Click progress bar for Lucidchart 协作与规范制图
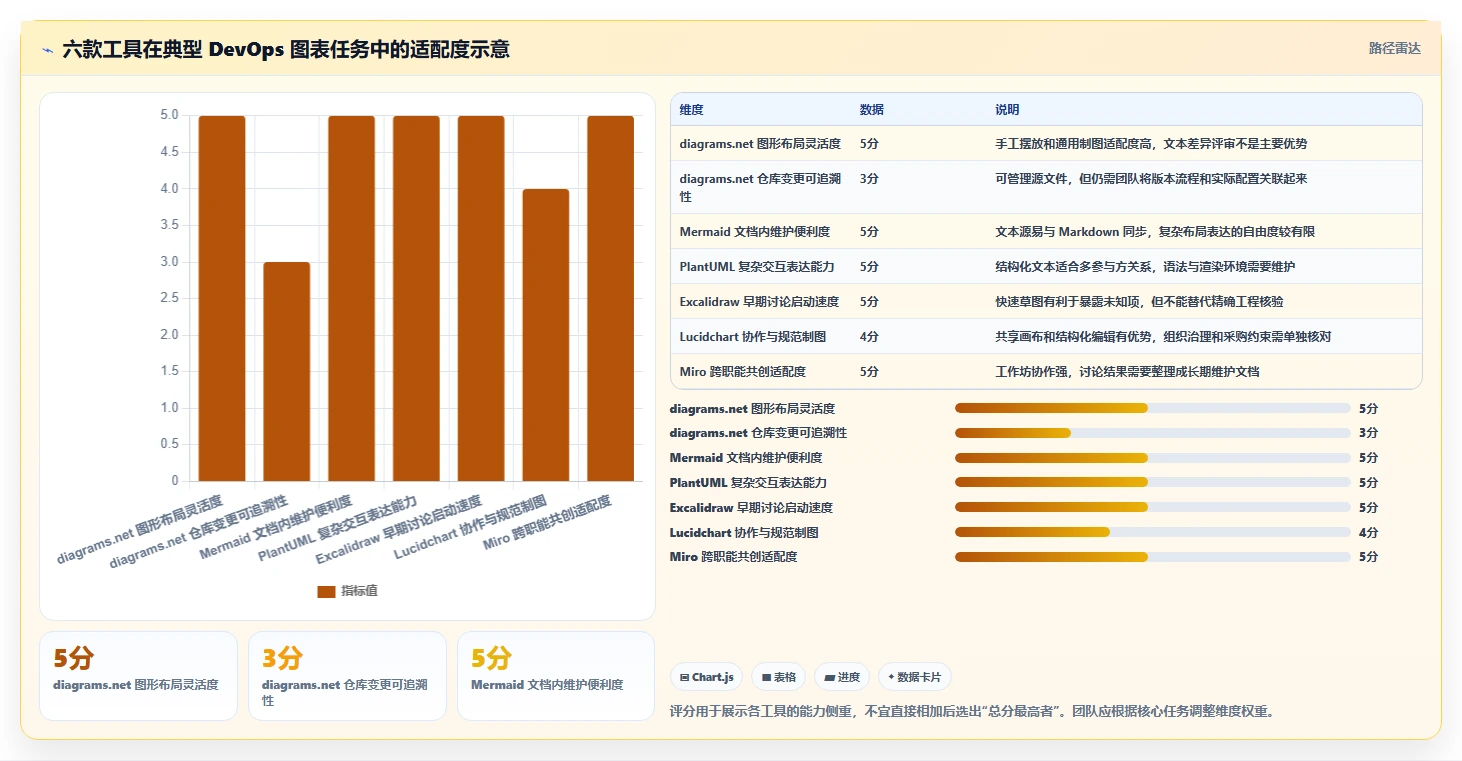 tap(1153, 532)
